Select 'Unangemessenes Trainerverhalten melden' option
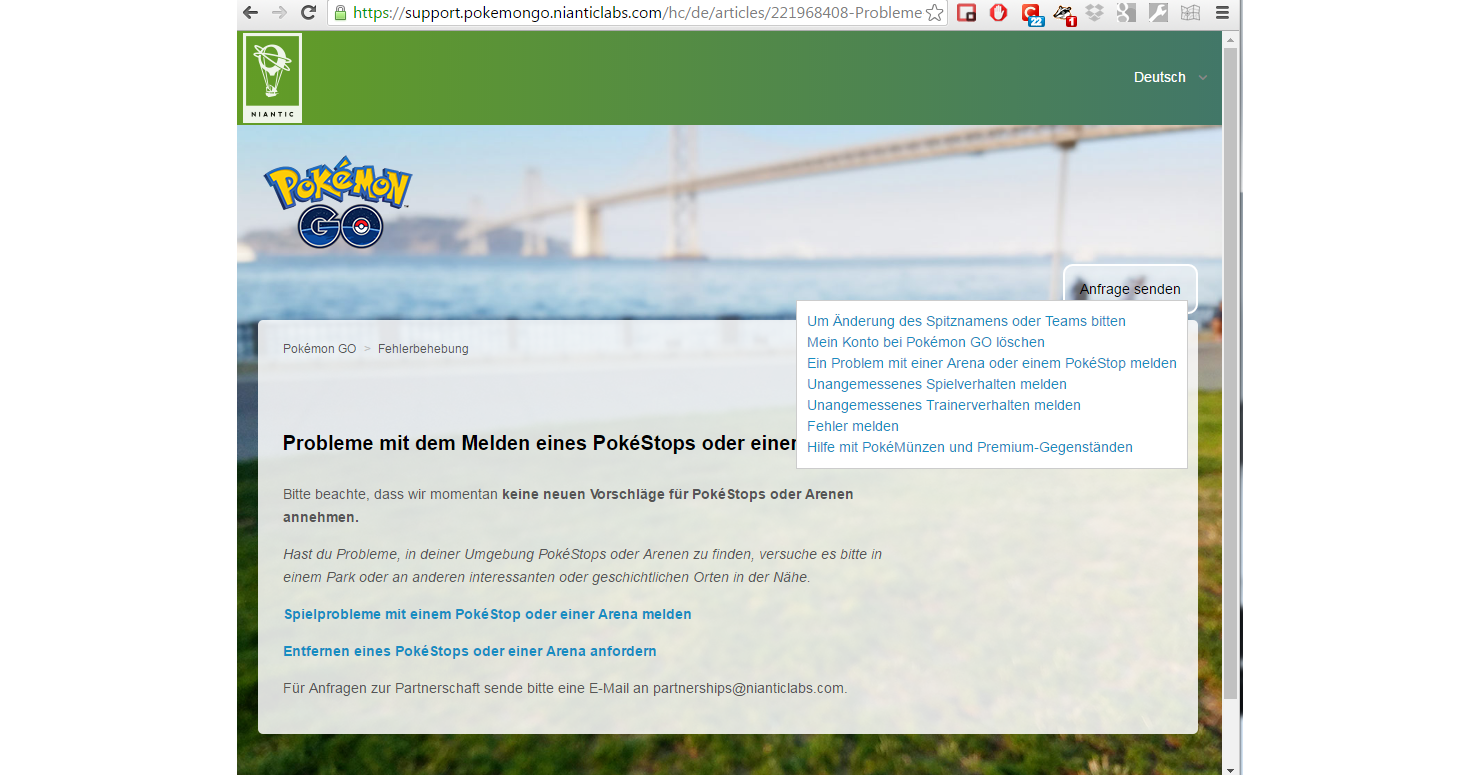 (x=943, y=405)
